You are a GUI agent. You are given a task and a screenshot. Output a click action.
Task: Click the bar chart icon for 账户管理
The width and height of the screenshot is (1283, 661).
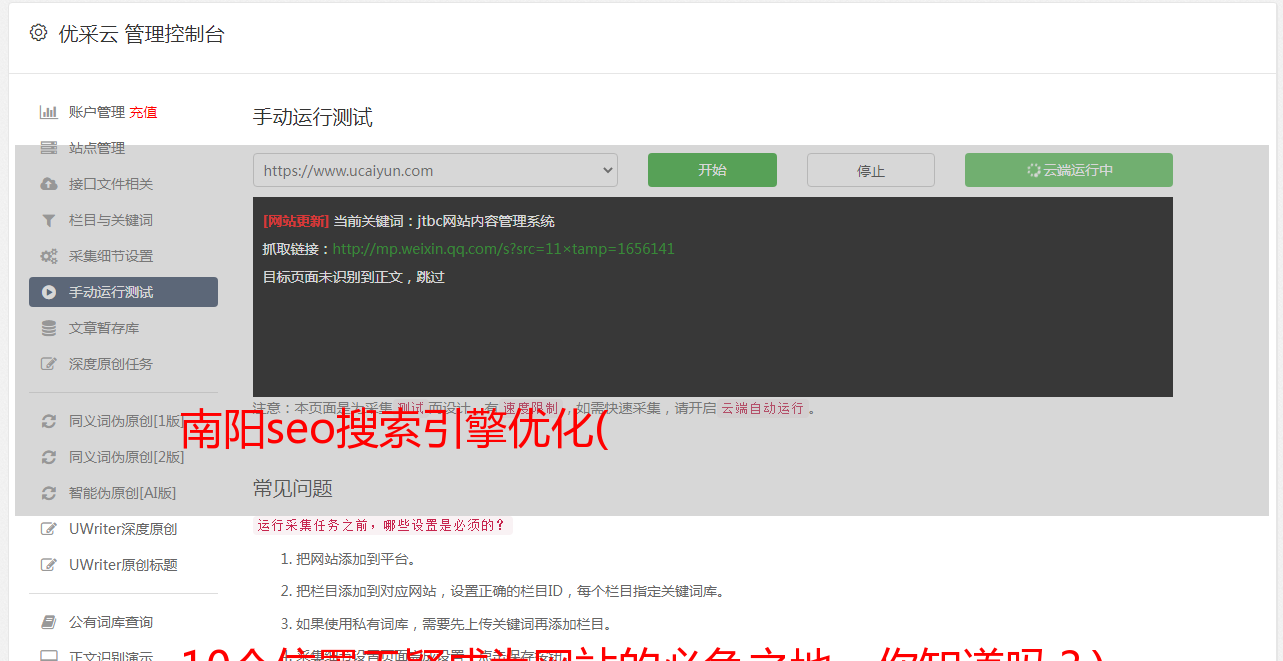[48, 112]
